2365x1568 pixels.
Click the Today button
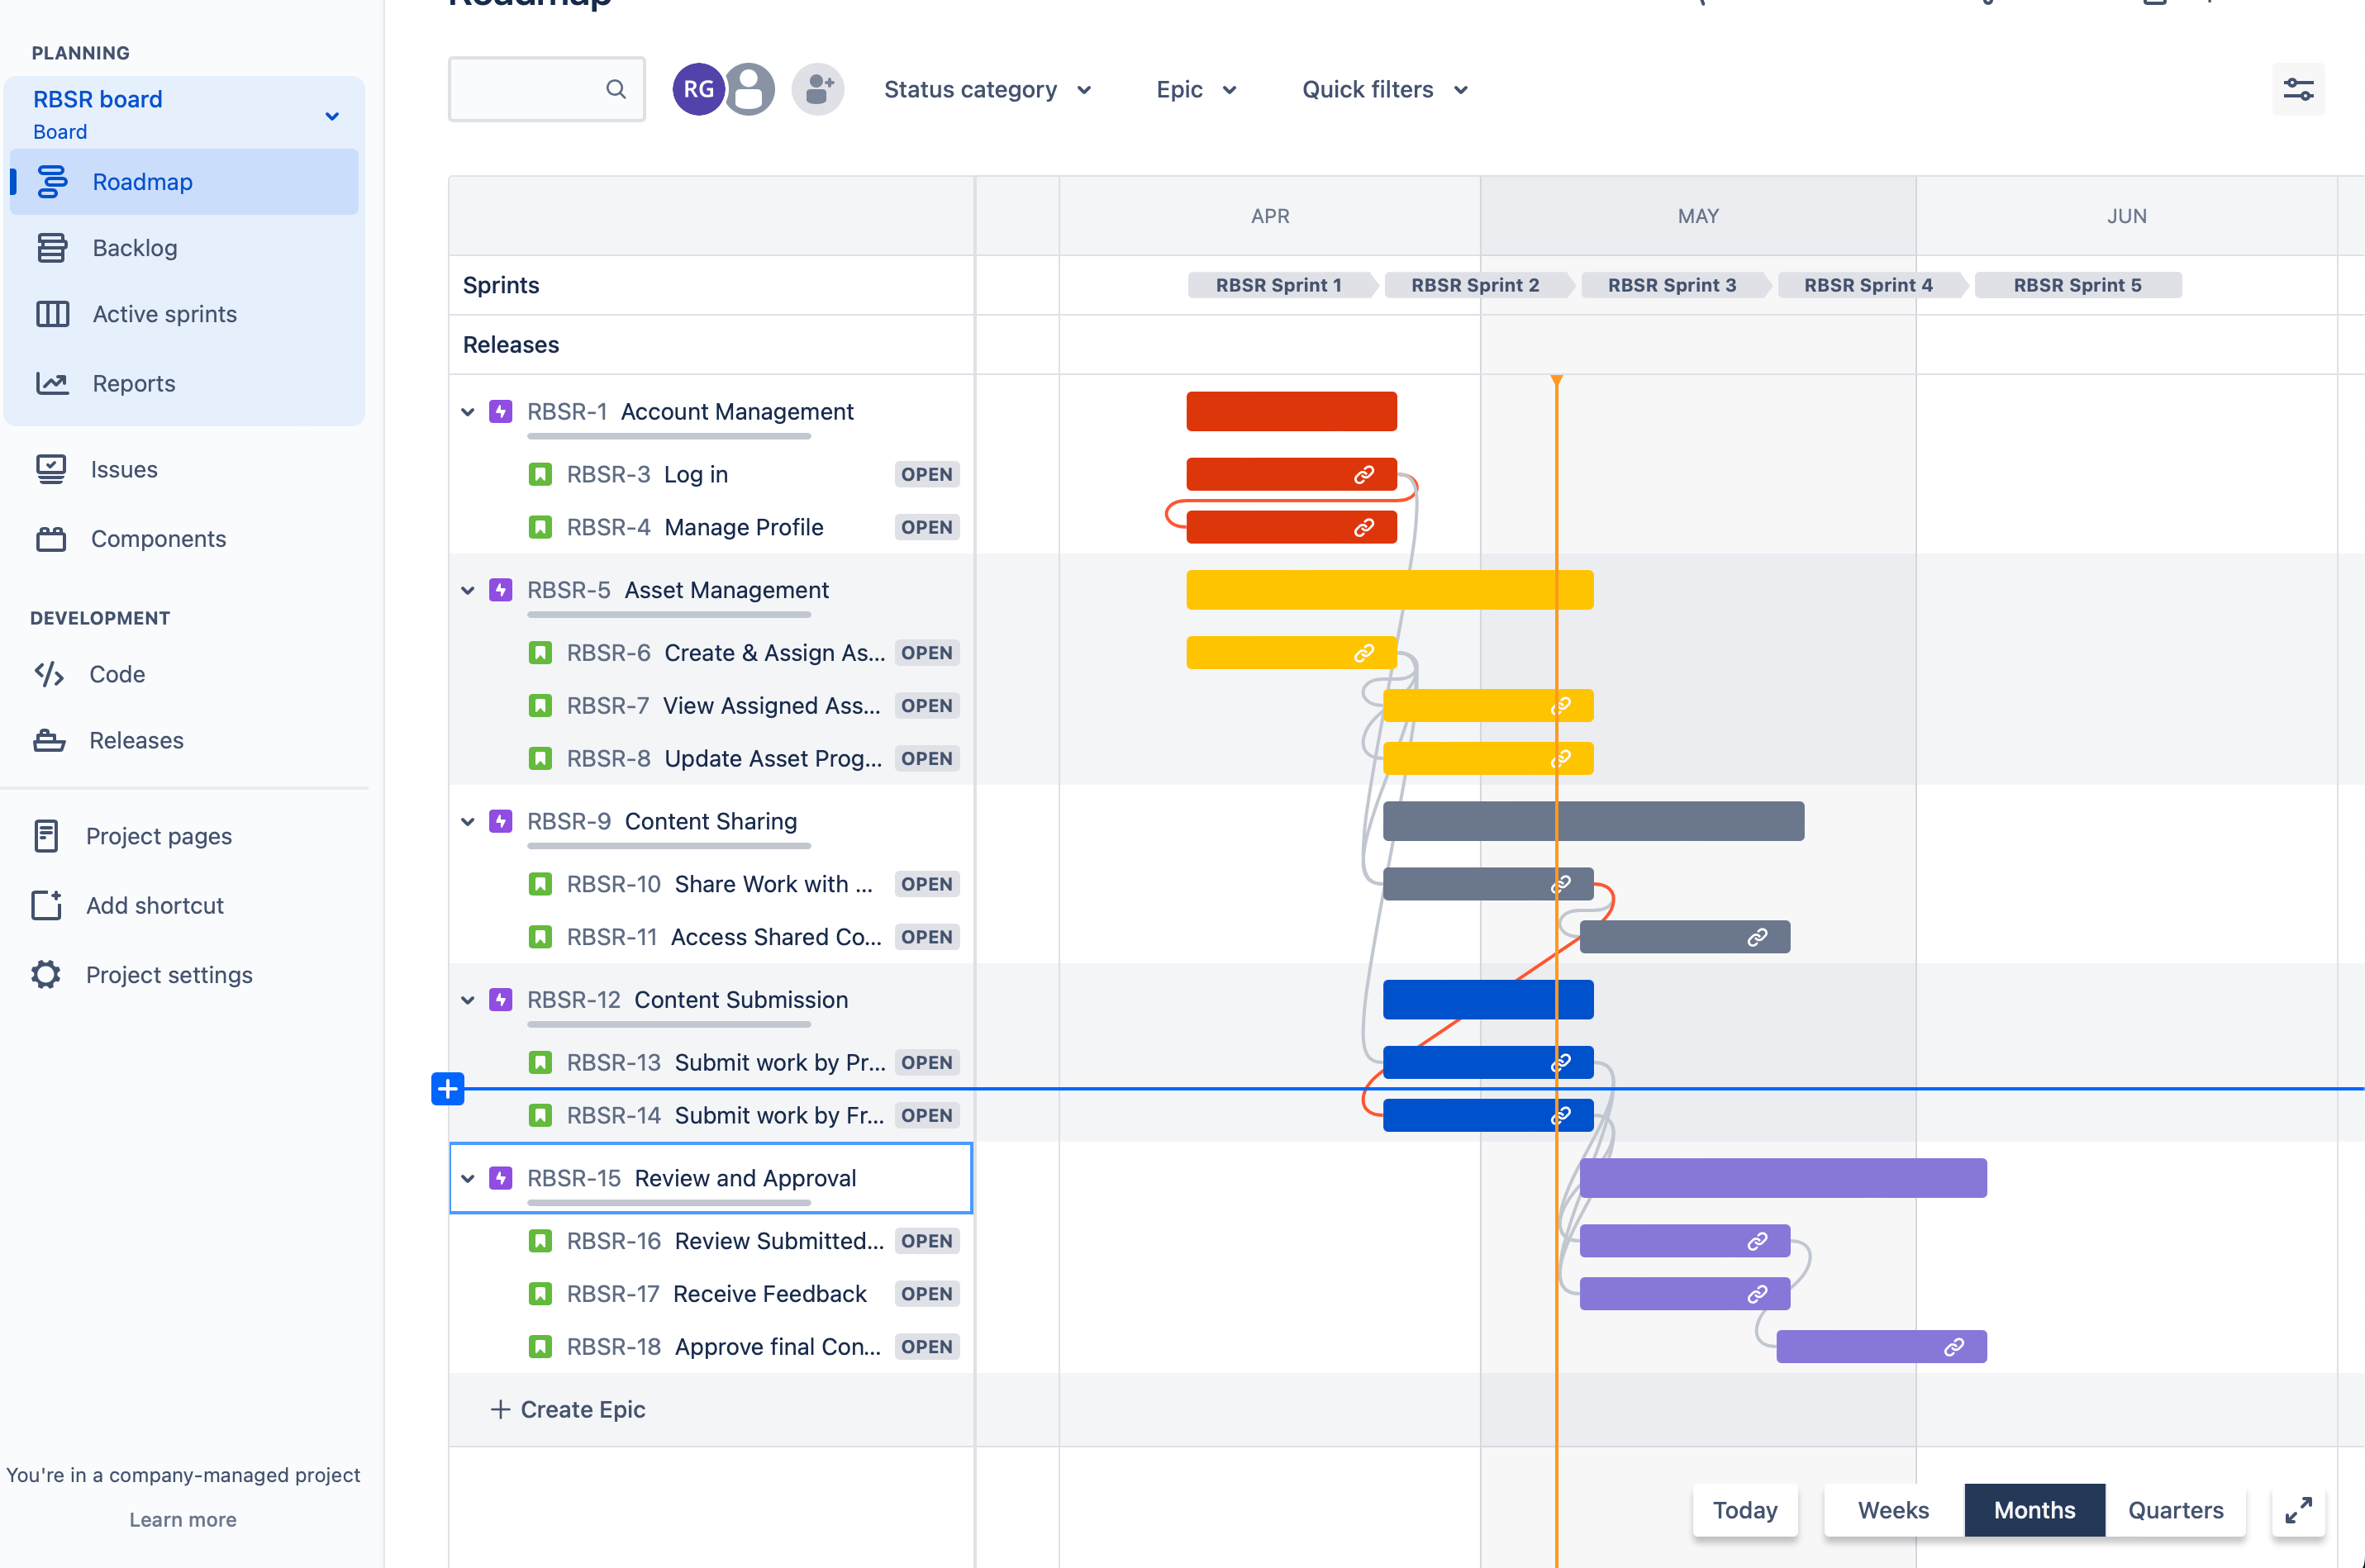(1744, 1510)
